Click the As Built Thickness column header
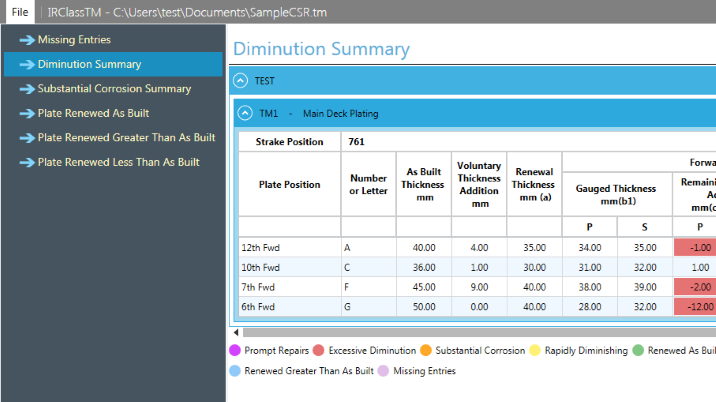 (424, 185)
